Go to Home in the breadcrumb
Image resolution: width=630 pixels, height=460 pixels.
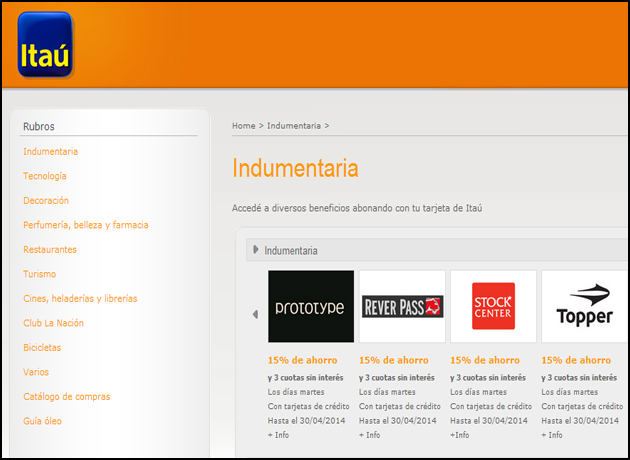pyautogui.click(x=243, y=126)
